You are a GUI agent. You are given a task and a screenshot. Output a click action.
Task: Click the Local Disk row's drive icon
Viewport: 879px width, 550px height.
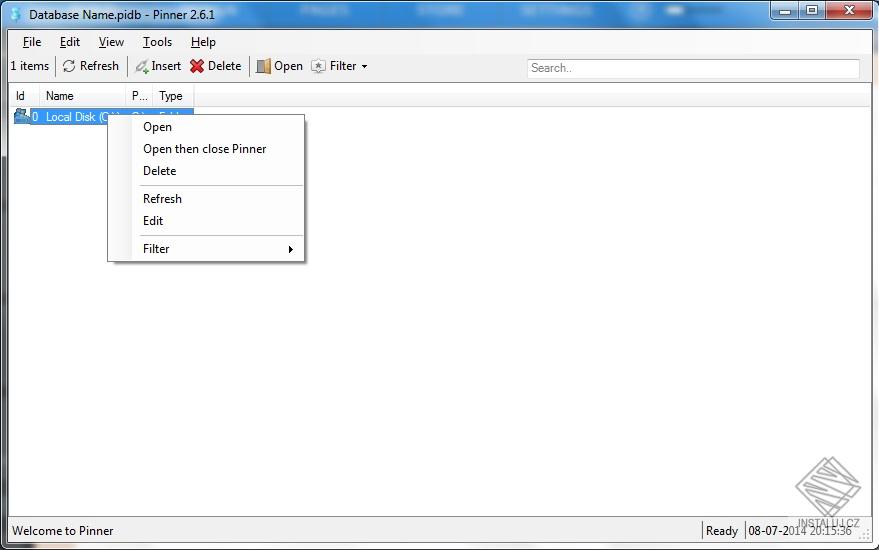(x=21, y=116)
